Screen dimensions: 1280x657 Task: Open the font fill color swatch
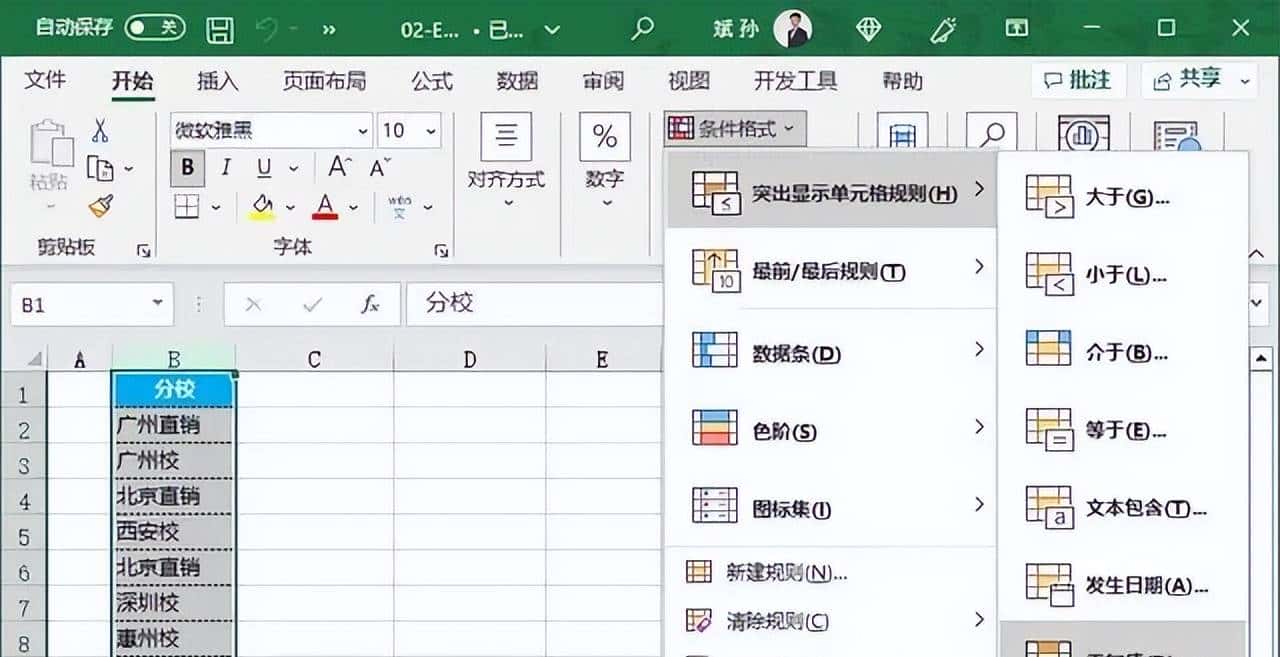pos(263,205)
